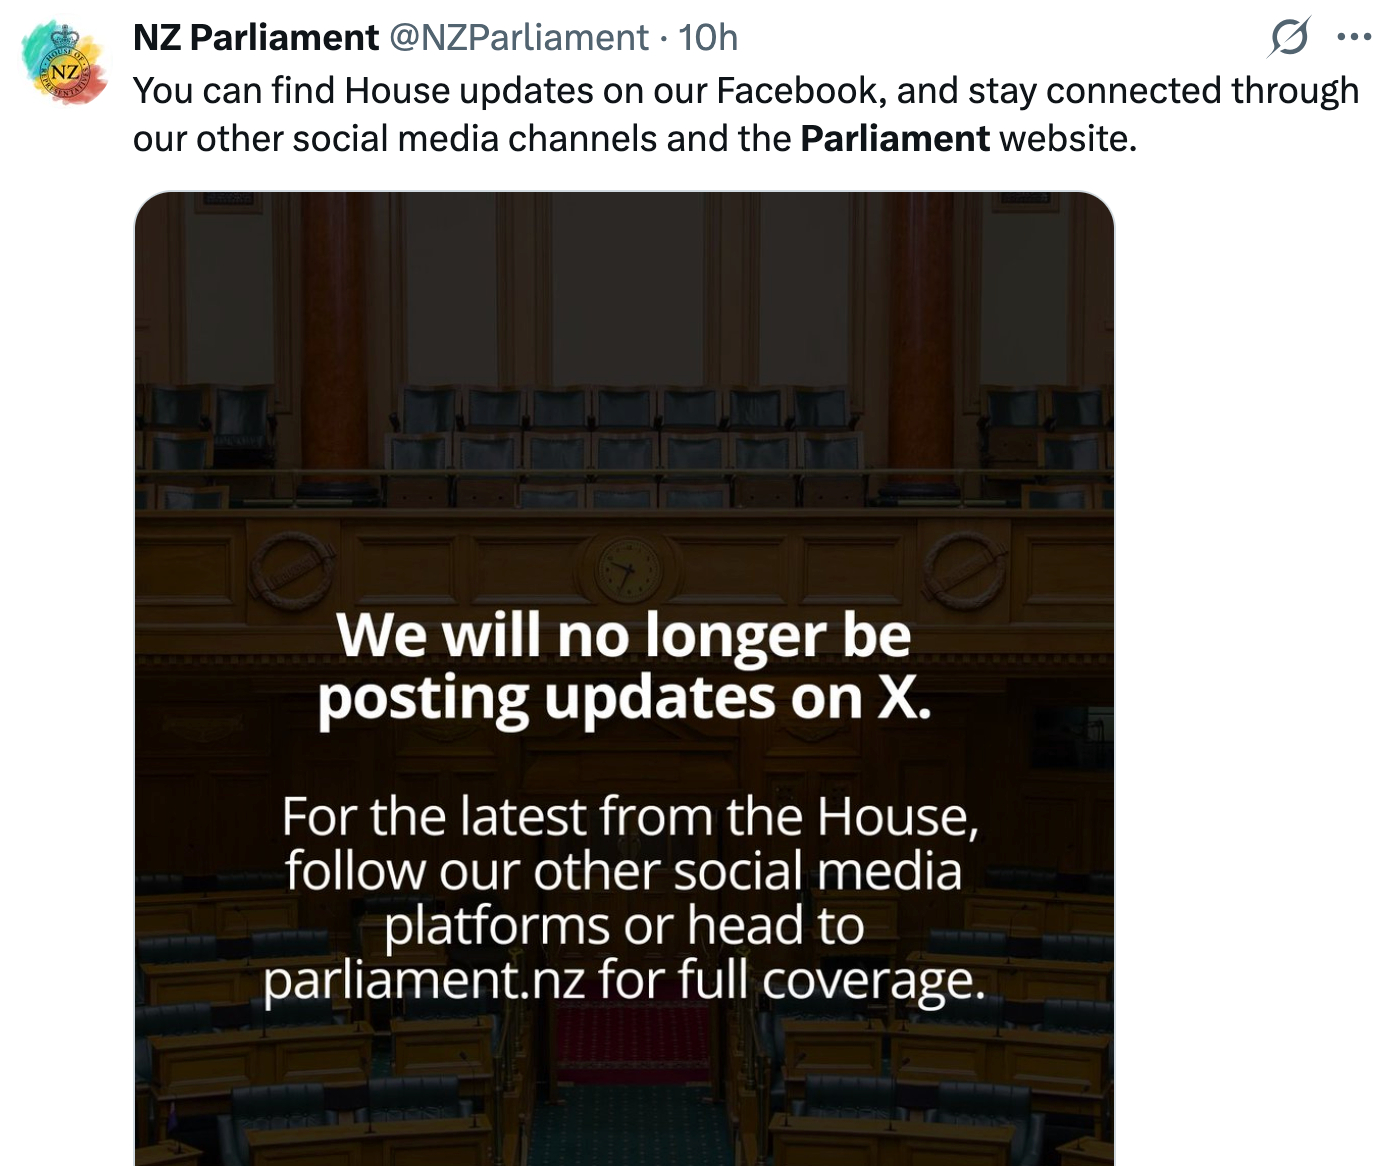This screenshot has height=1166, width=1394.
Task: Click the "We will no longer be" headline
Action: tap(624, 636)
